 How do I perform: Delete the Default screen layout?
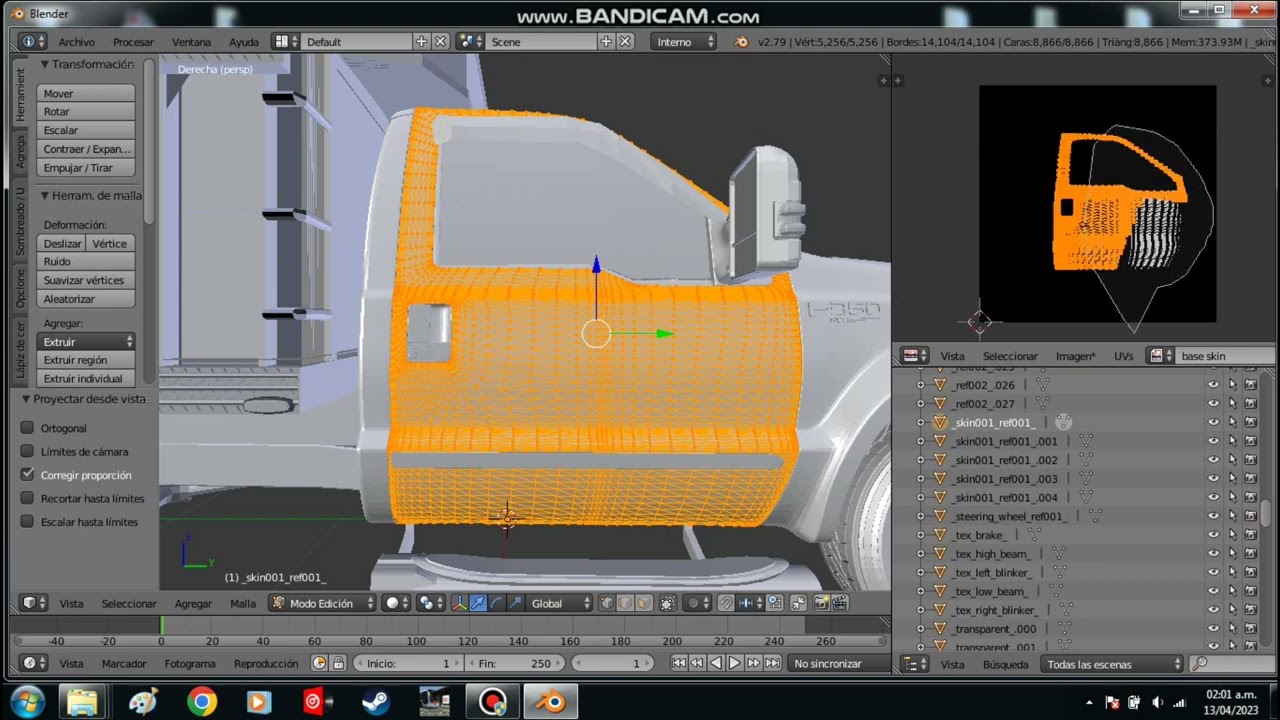(x=441, y=41)
